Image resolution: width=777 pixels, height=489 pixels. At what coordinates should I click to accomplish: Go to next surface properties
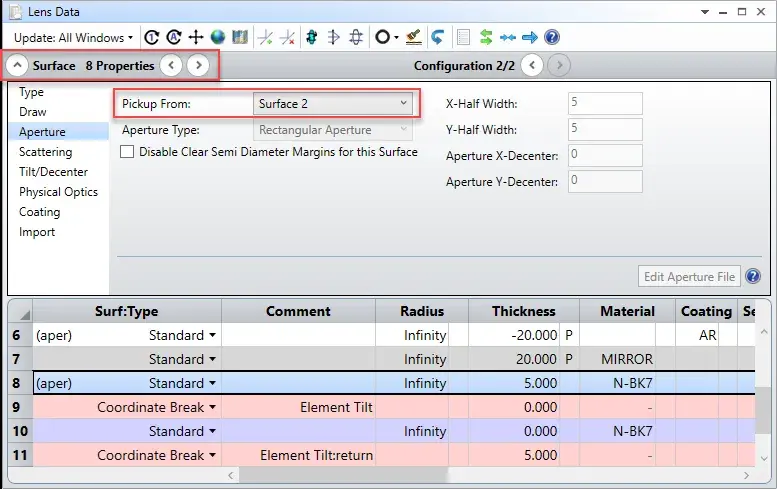pos(198,65)
